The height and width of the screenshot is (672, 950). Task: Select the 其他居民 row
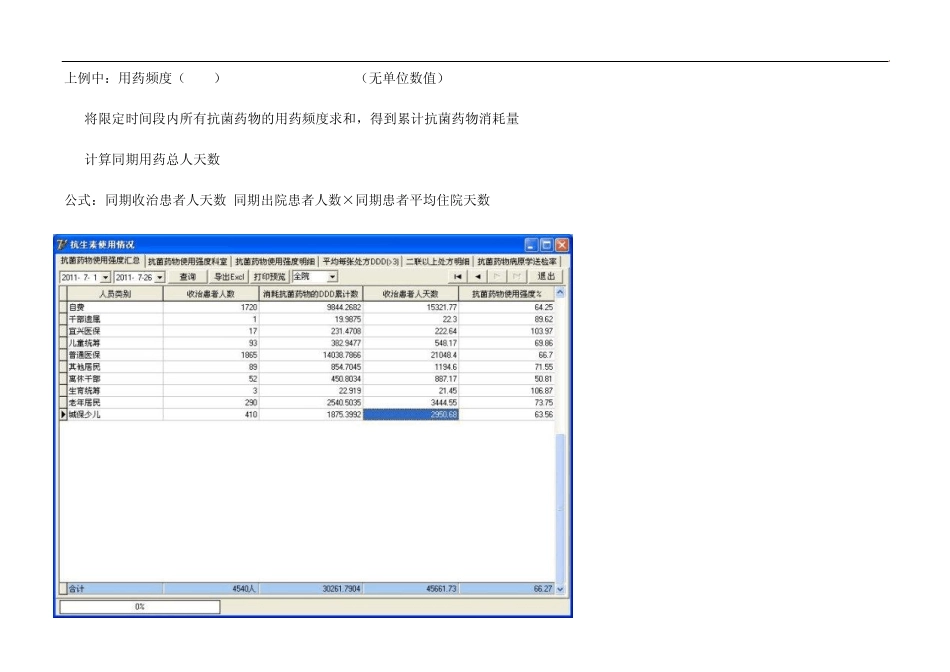click(x=307, y=367)
